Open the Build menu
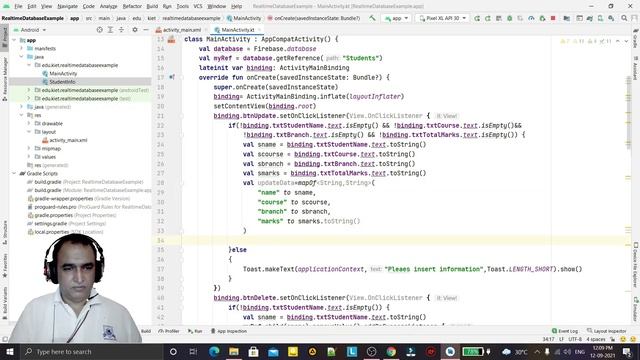640x360 pixels. tap(152, 6)
